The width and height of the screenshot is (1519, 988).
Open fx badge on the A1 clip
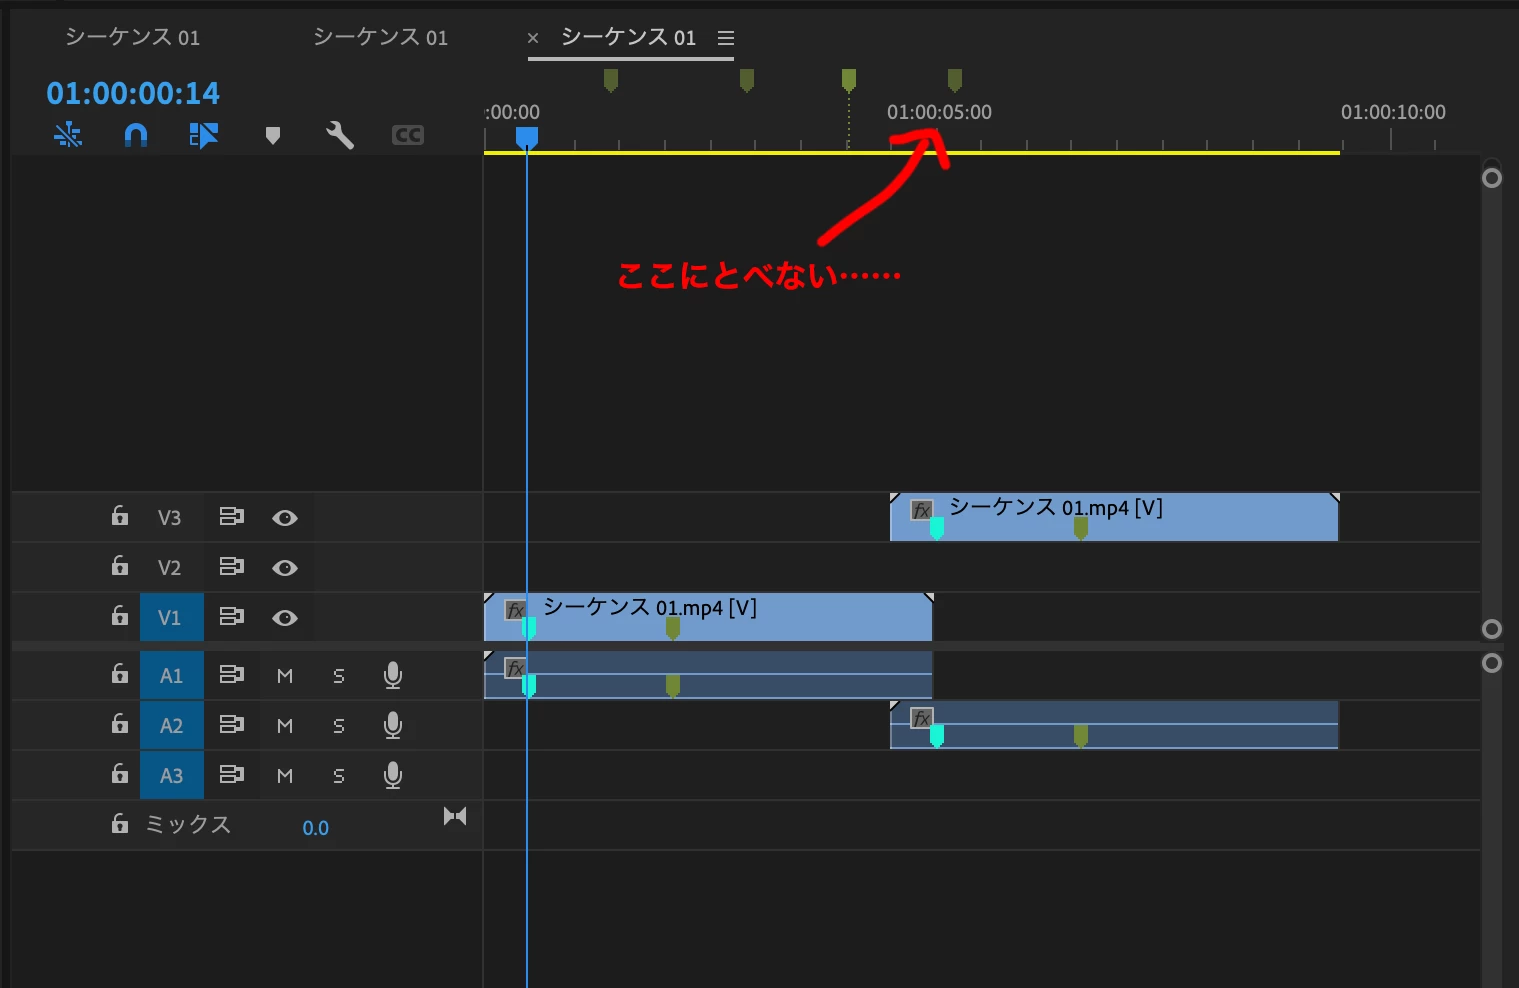coord(516,668)
